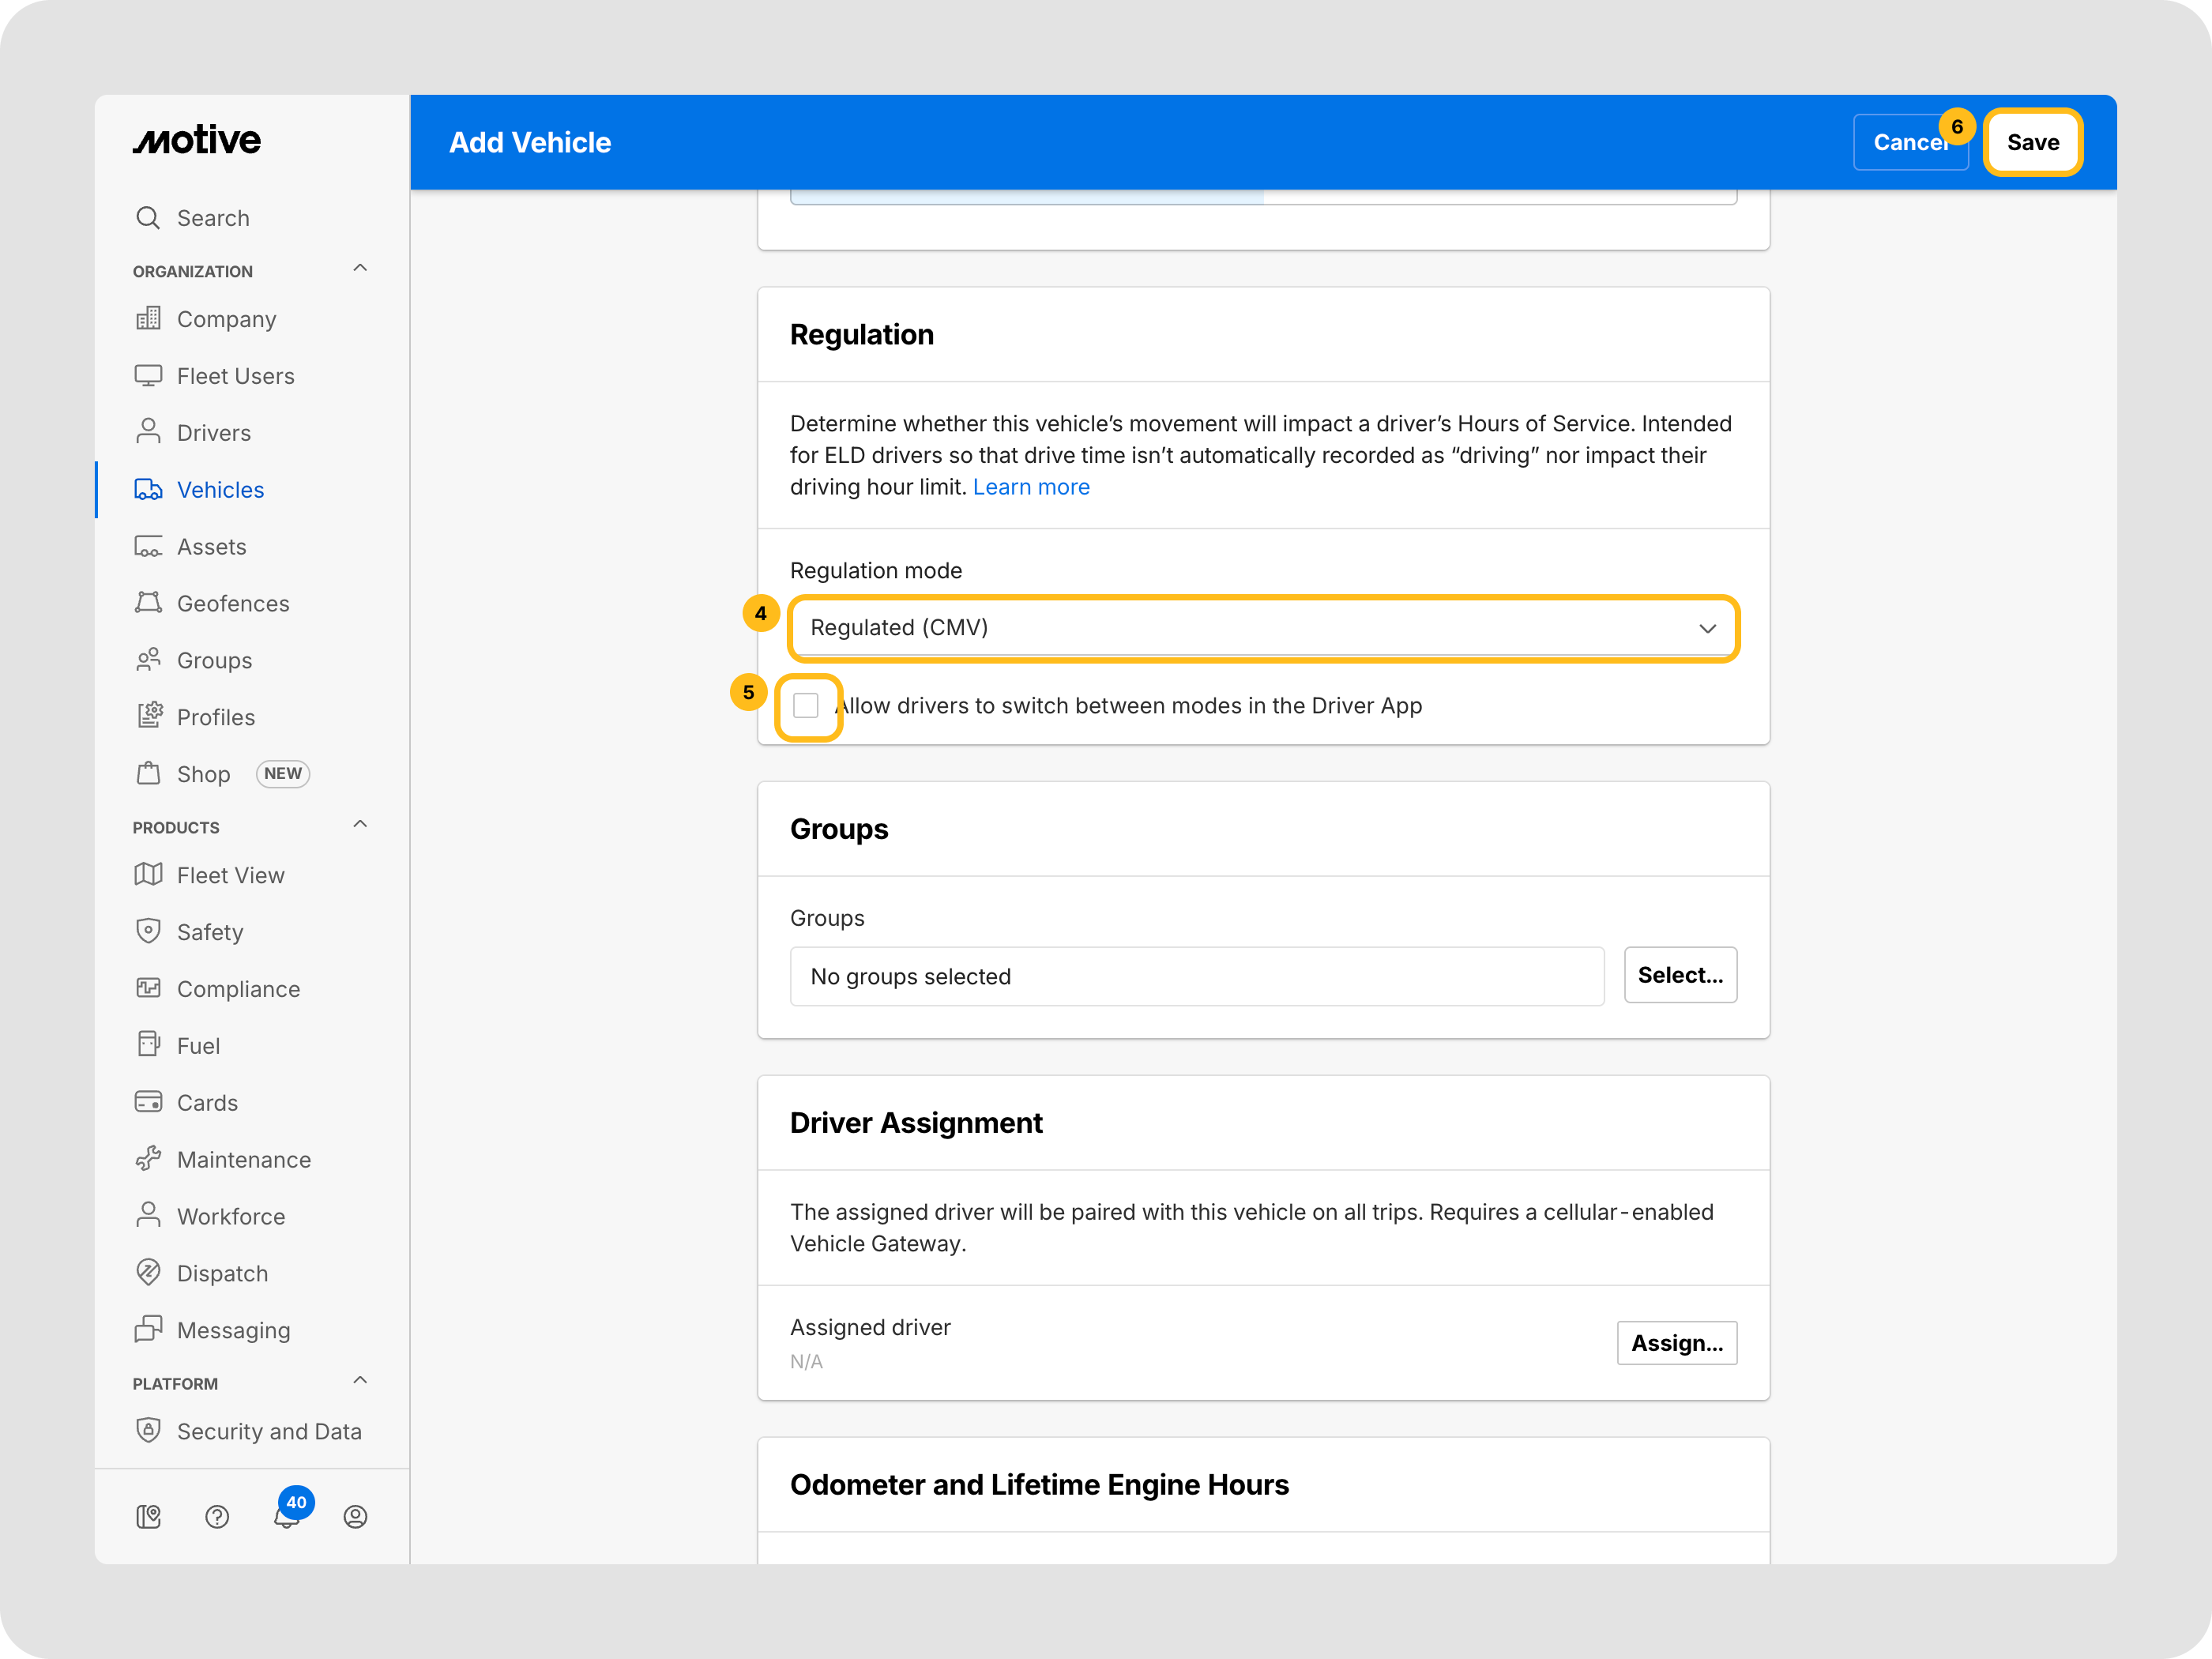Screen dimensions: 2212x1659
Task: Click the No groups selected field
Action: tap(1196, 976)
